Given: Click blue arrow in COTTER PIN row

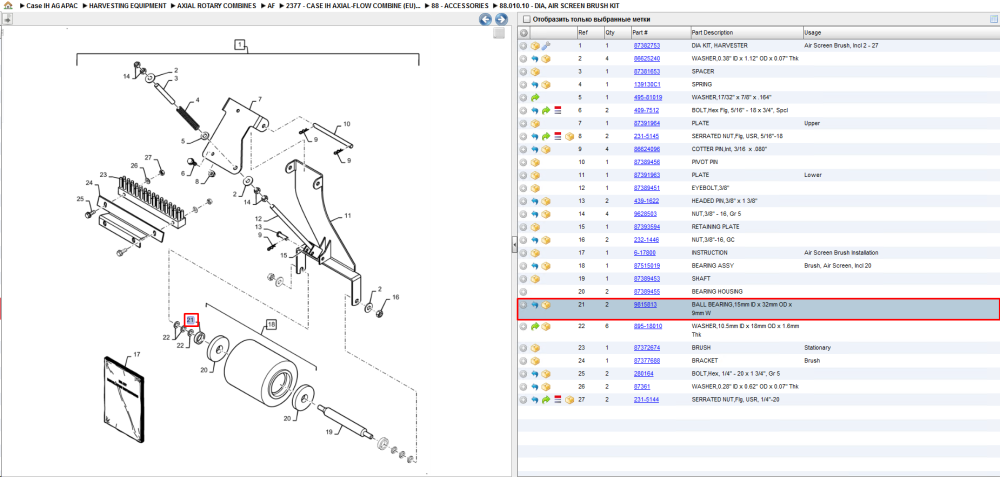Looking at the screenshot, I should pos(535,149).
